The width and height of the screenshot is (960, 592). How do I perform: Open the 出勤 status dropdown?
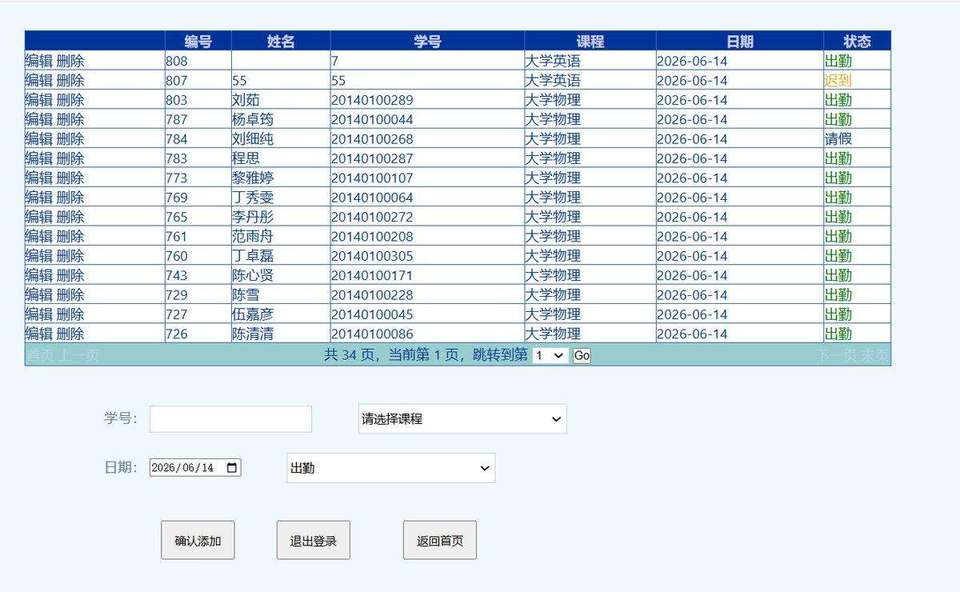coord(391,468)
